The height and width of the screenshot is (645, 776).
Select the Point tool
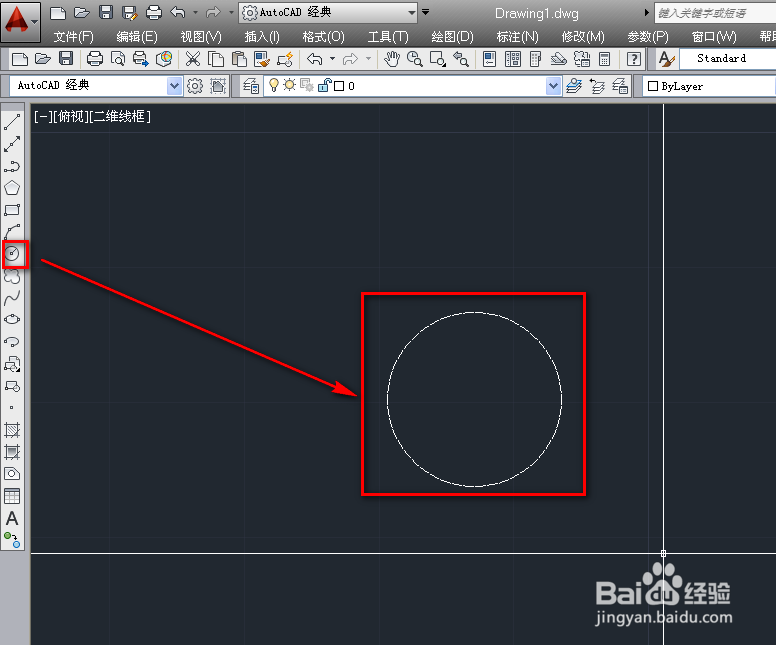12,408
